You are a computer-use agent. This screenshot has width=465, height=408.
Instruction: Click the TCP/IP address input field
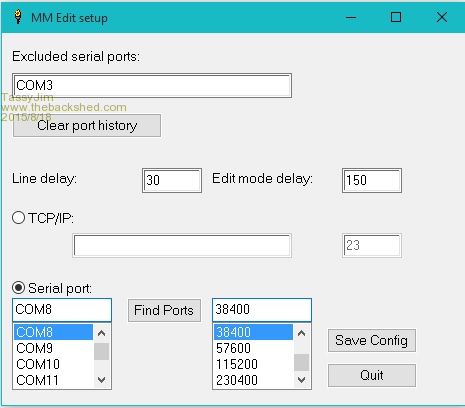tap(182, 246)
